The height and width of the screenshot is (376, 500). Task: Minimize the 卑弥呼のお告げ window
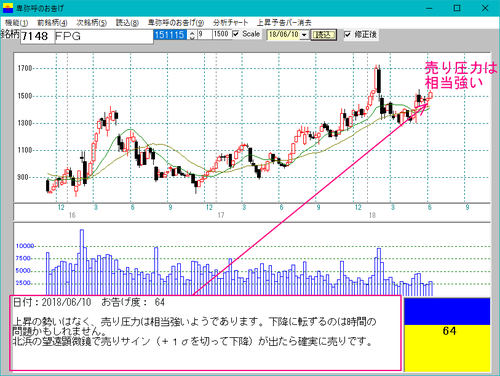[x=429, y=8]
